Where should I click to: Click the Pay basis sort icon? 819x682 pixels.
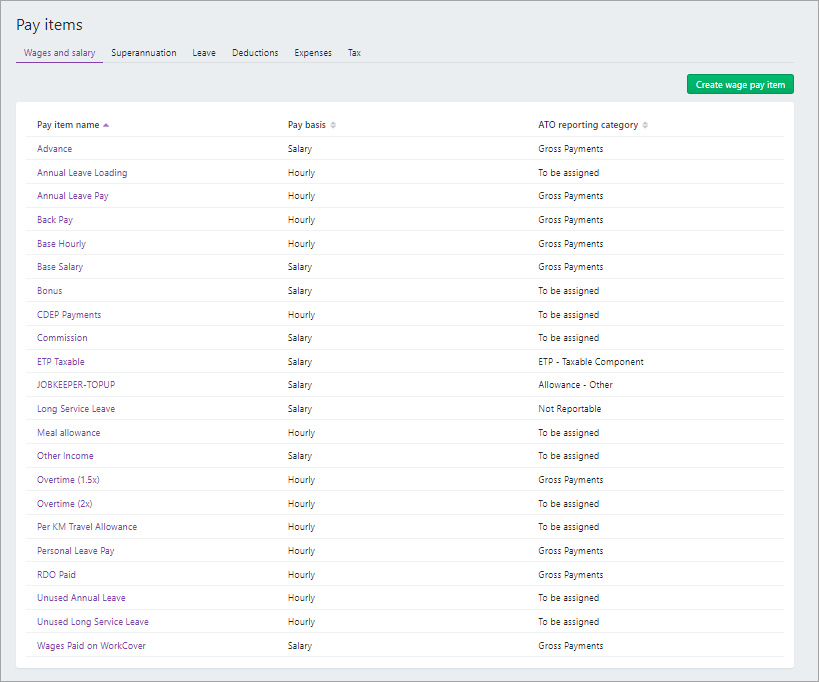(333, 125)
